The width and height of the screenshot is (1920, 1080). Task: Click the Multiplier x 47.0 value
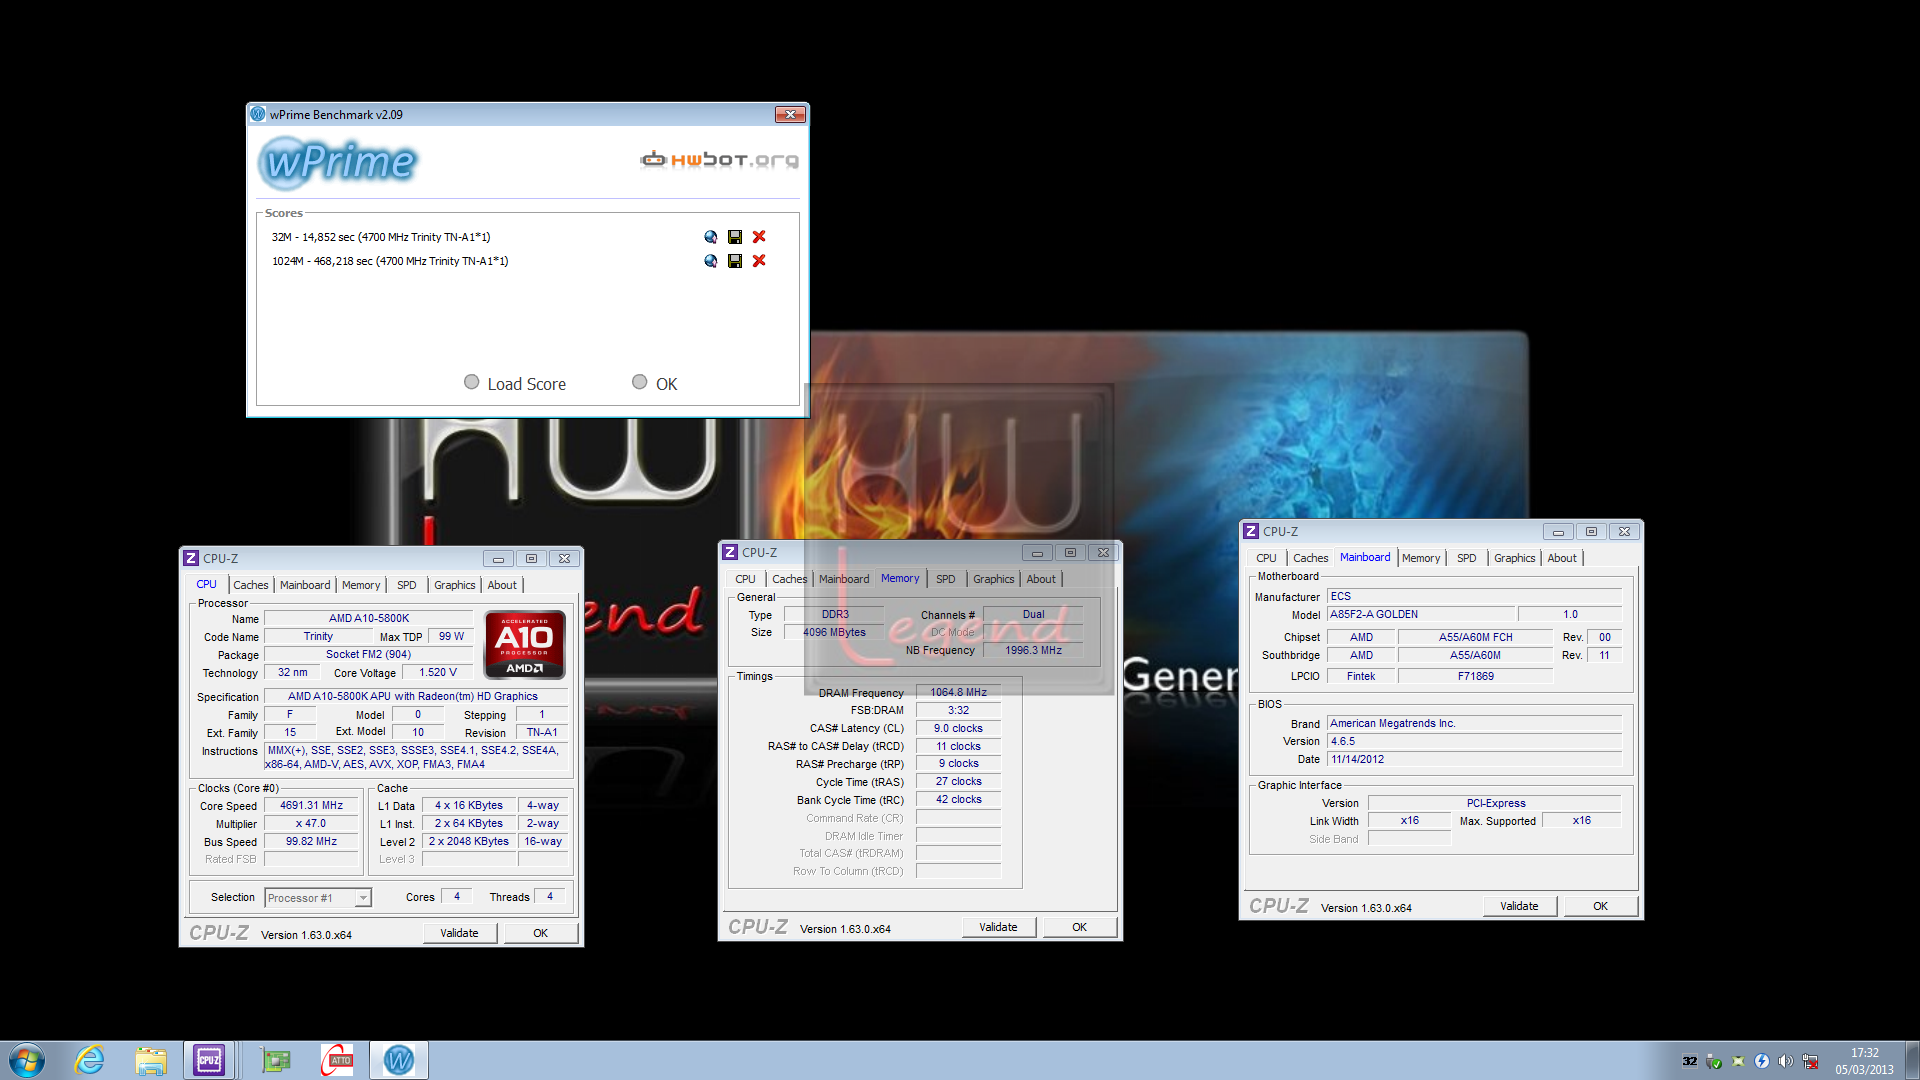(x=311, y=824)
